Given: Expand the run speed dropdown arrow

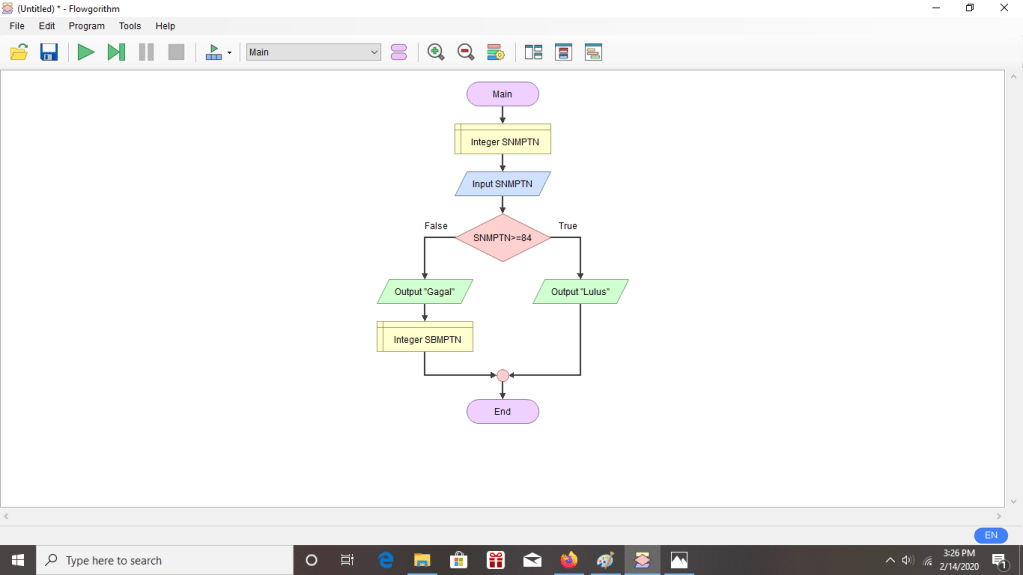Looking at the screenshot, I should (x=229, y=53).
